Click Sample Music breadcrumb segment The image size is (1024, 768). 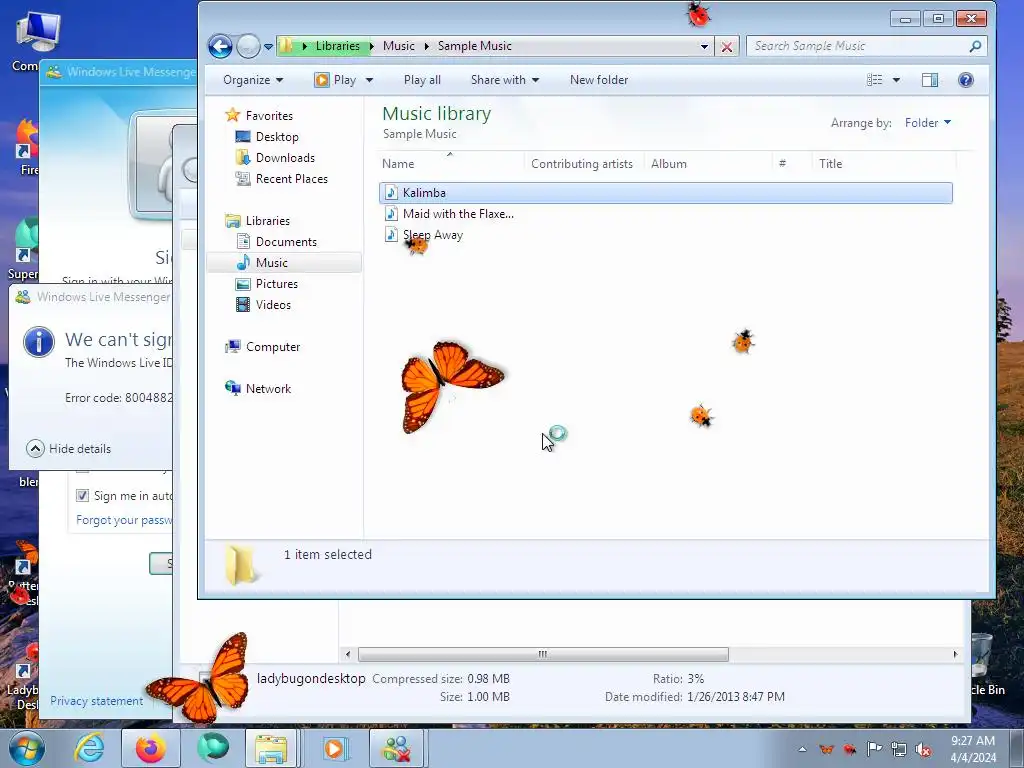[475, 46]
